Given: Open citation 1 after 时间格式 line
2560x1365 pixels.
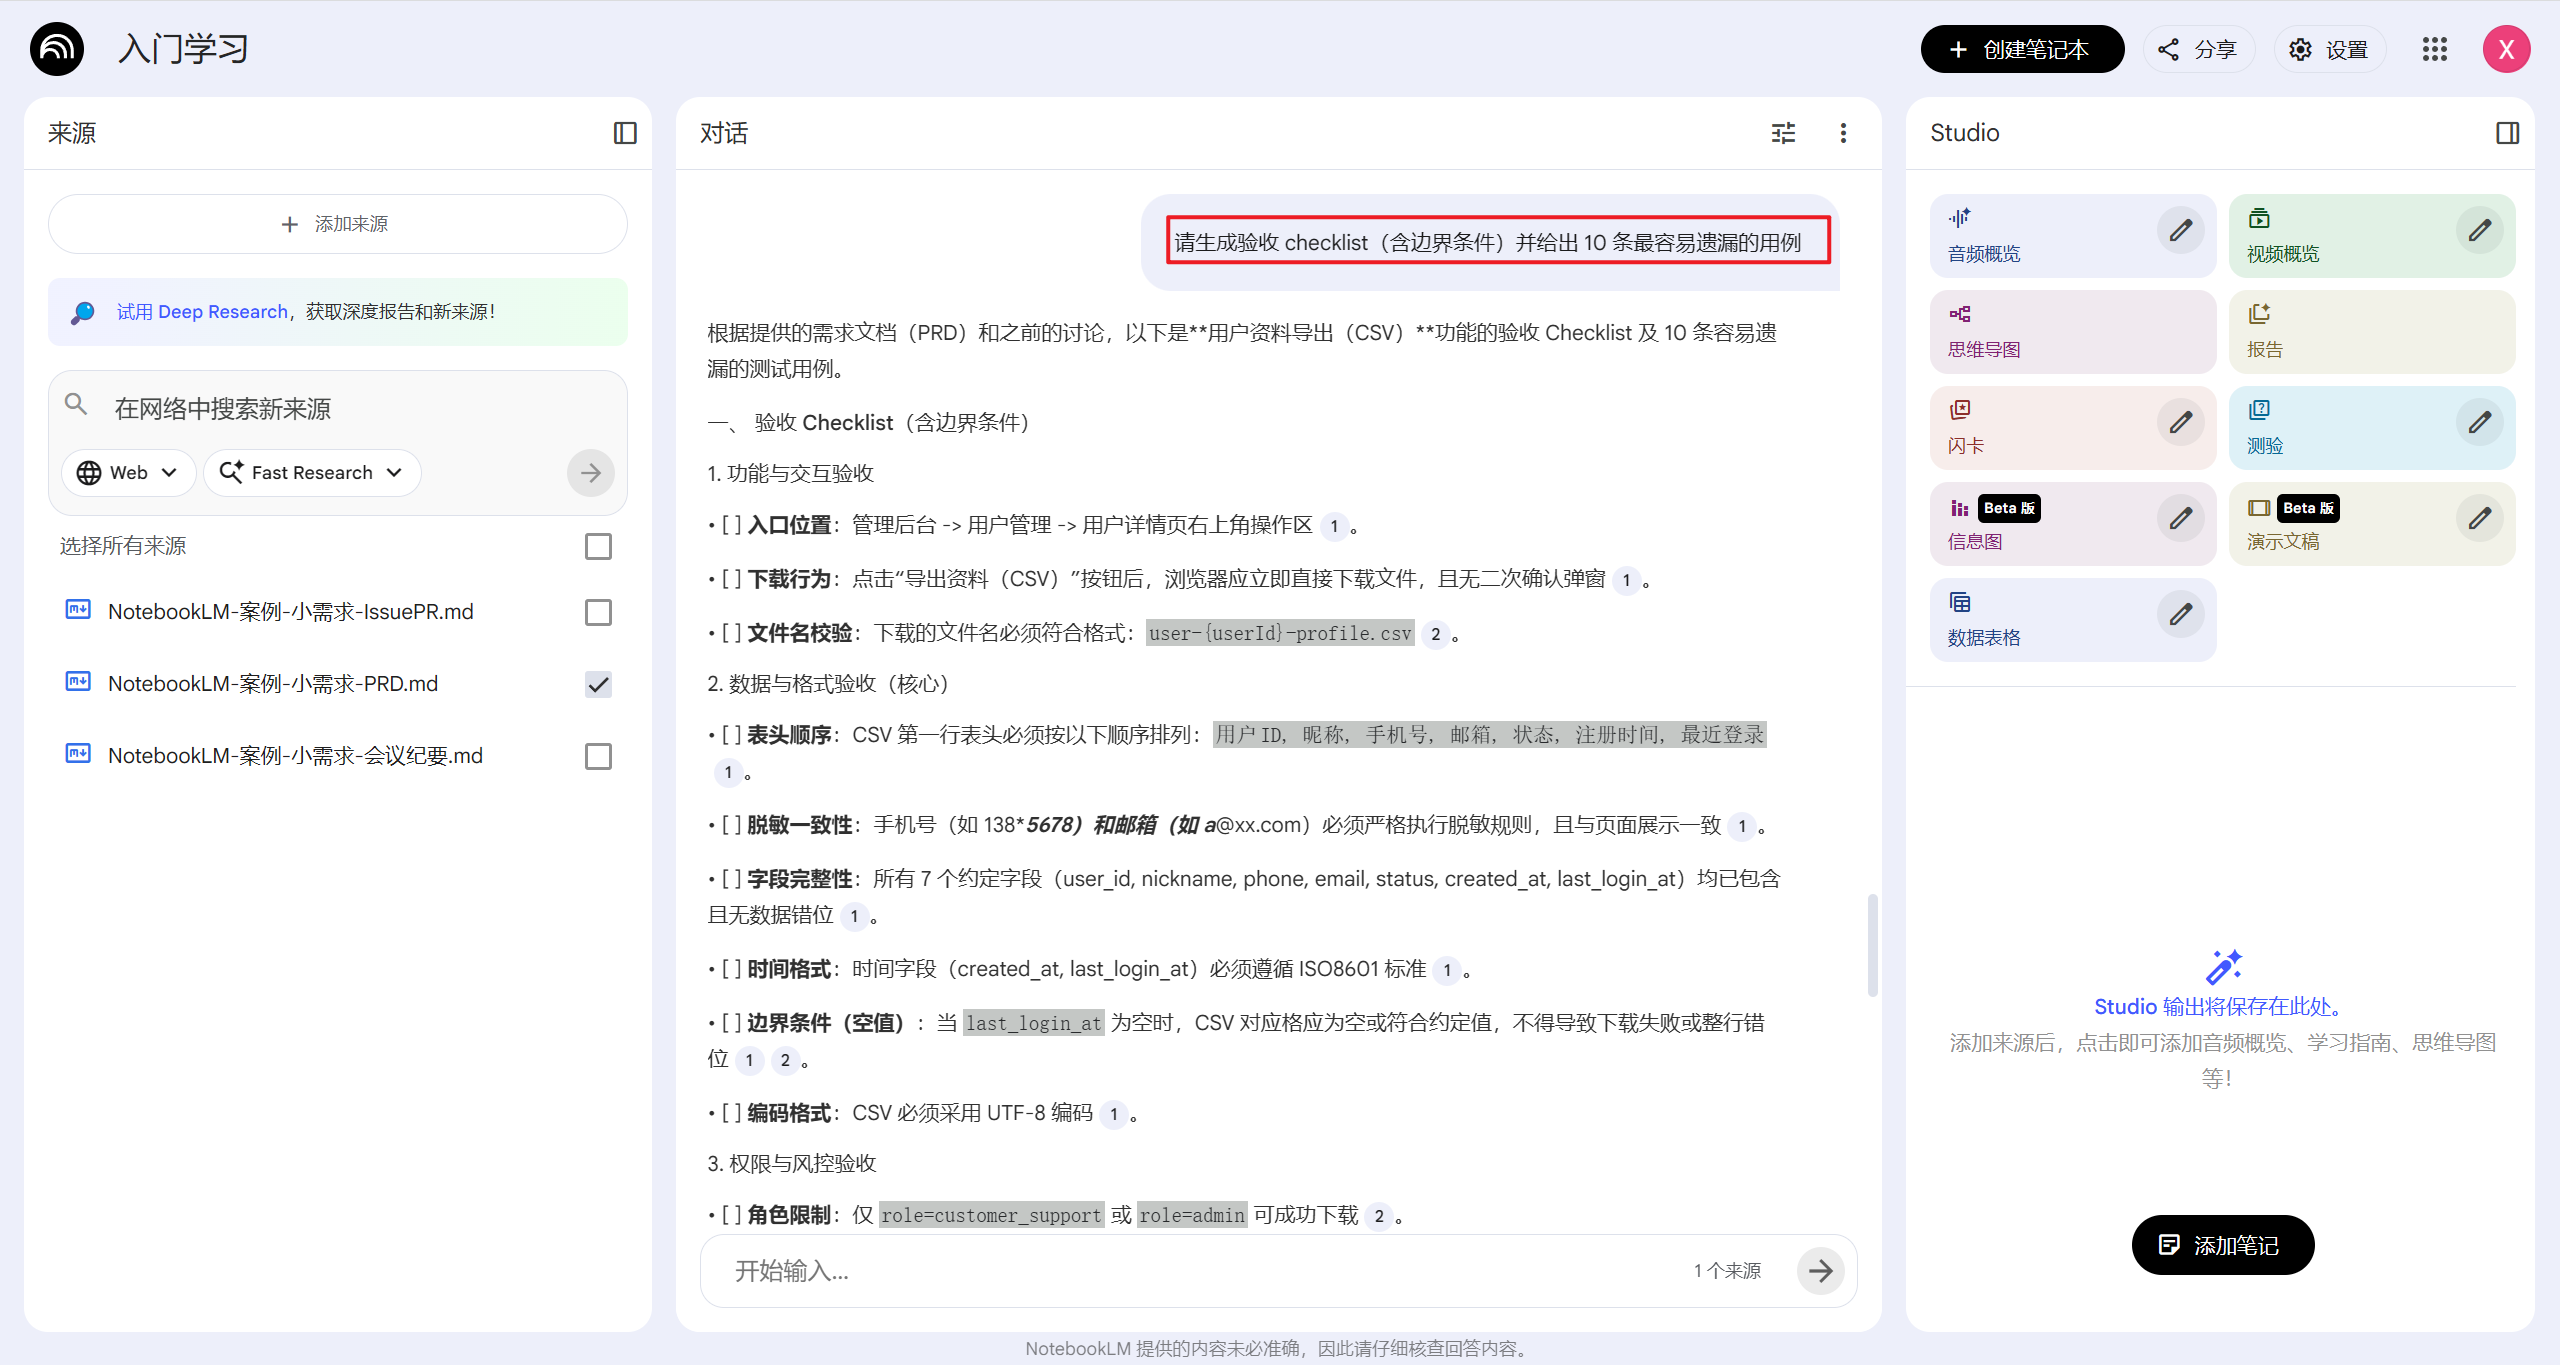Looking at the screenshot, I should [x=1446, y=969].
